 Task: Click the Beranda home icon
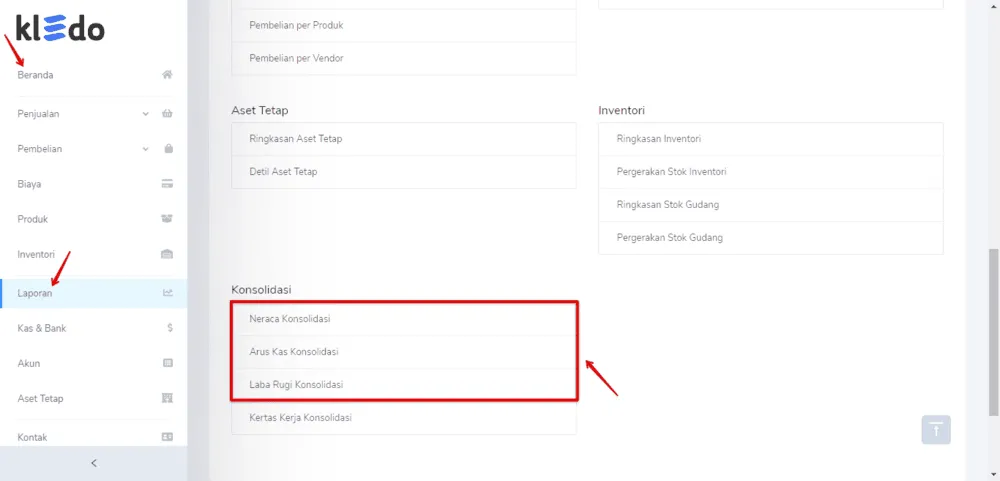tap(167, 75)
